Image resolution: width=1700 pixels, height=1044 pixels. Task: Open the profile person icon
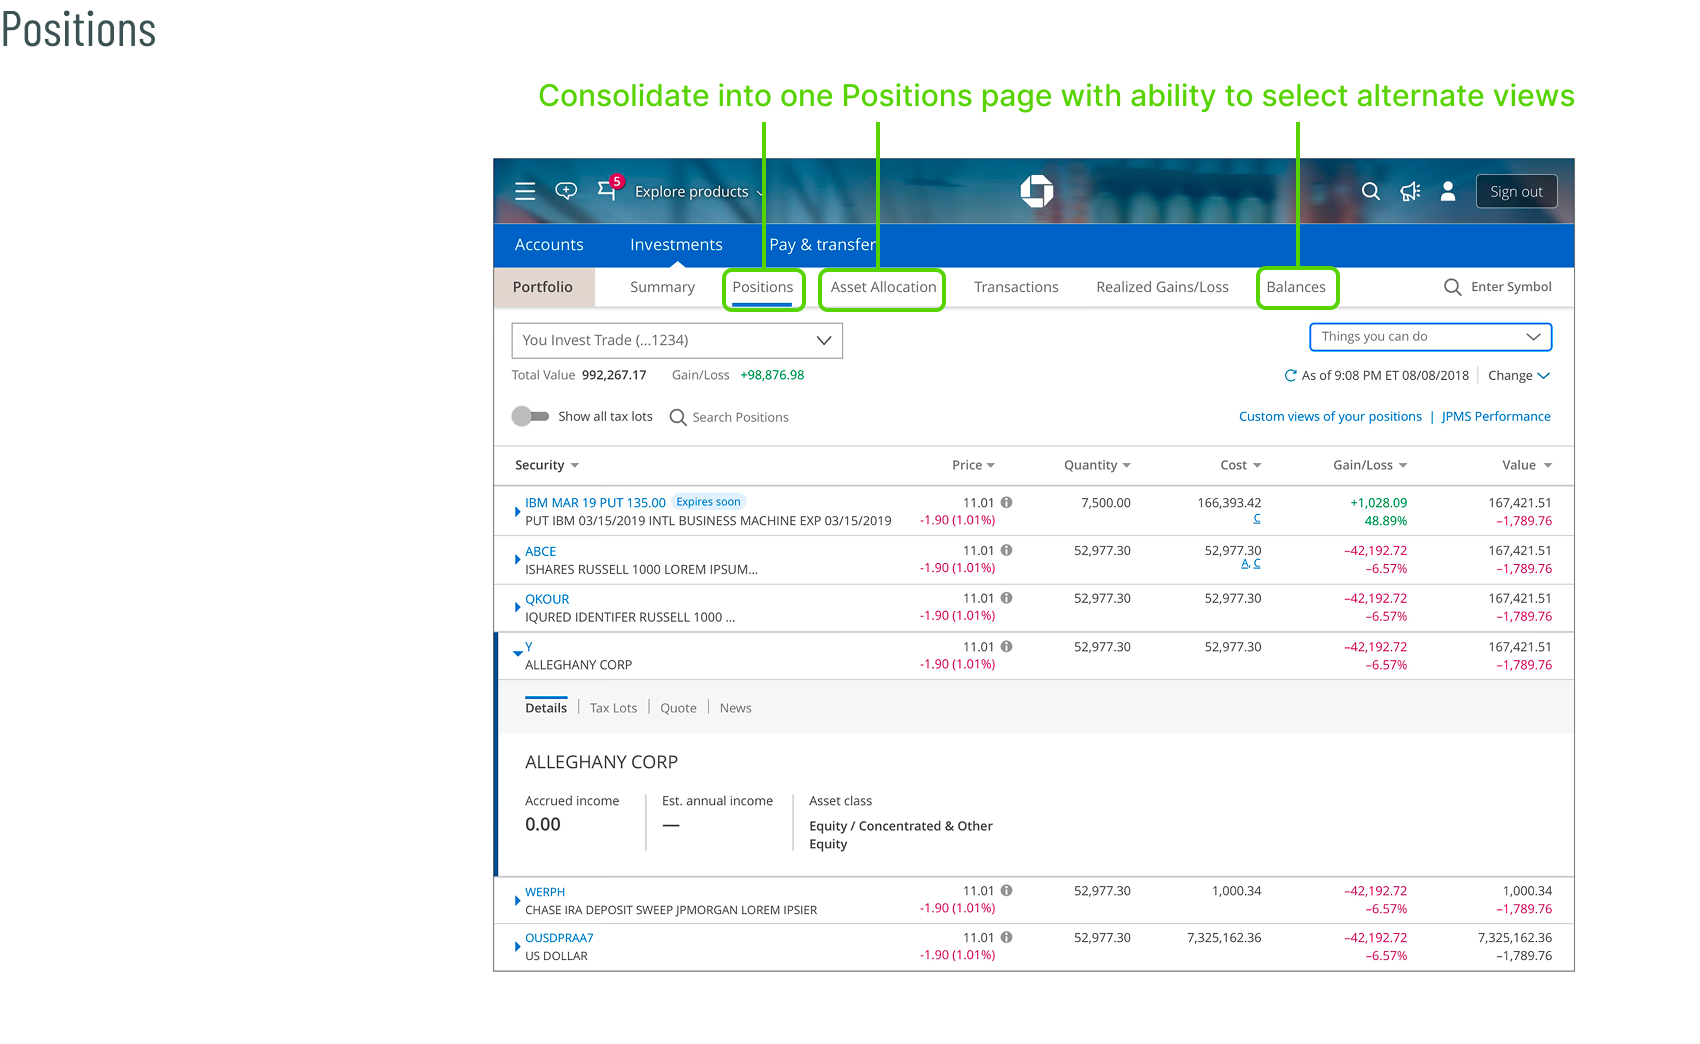1448,191
